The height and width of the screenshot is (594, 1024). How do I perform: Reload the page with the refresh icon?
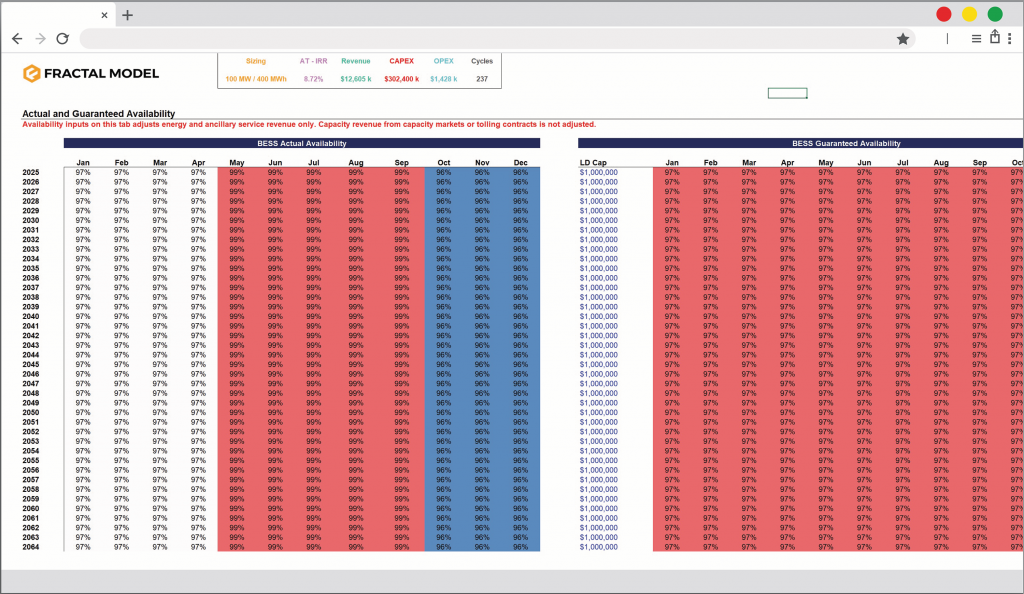point(62,39)
